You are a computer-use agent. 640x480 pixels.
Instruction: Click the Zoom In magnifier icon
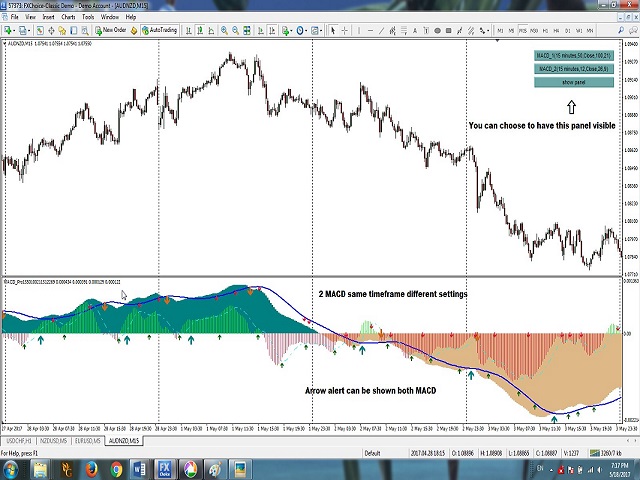point(224,30)
